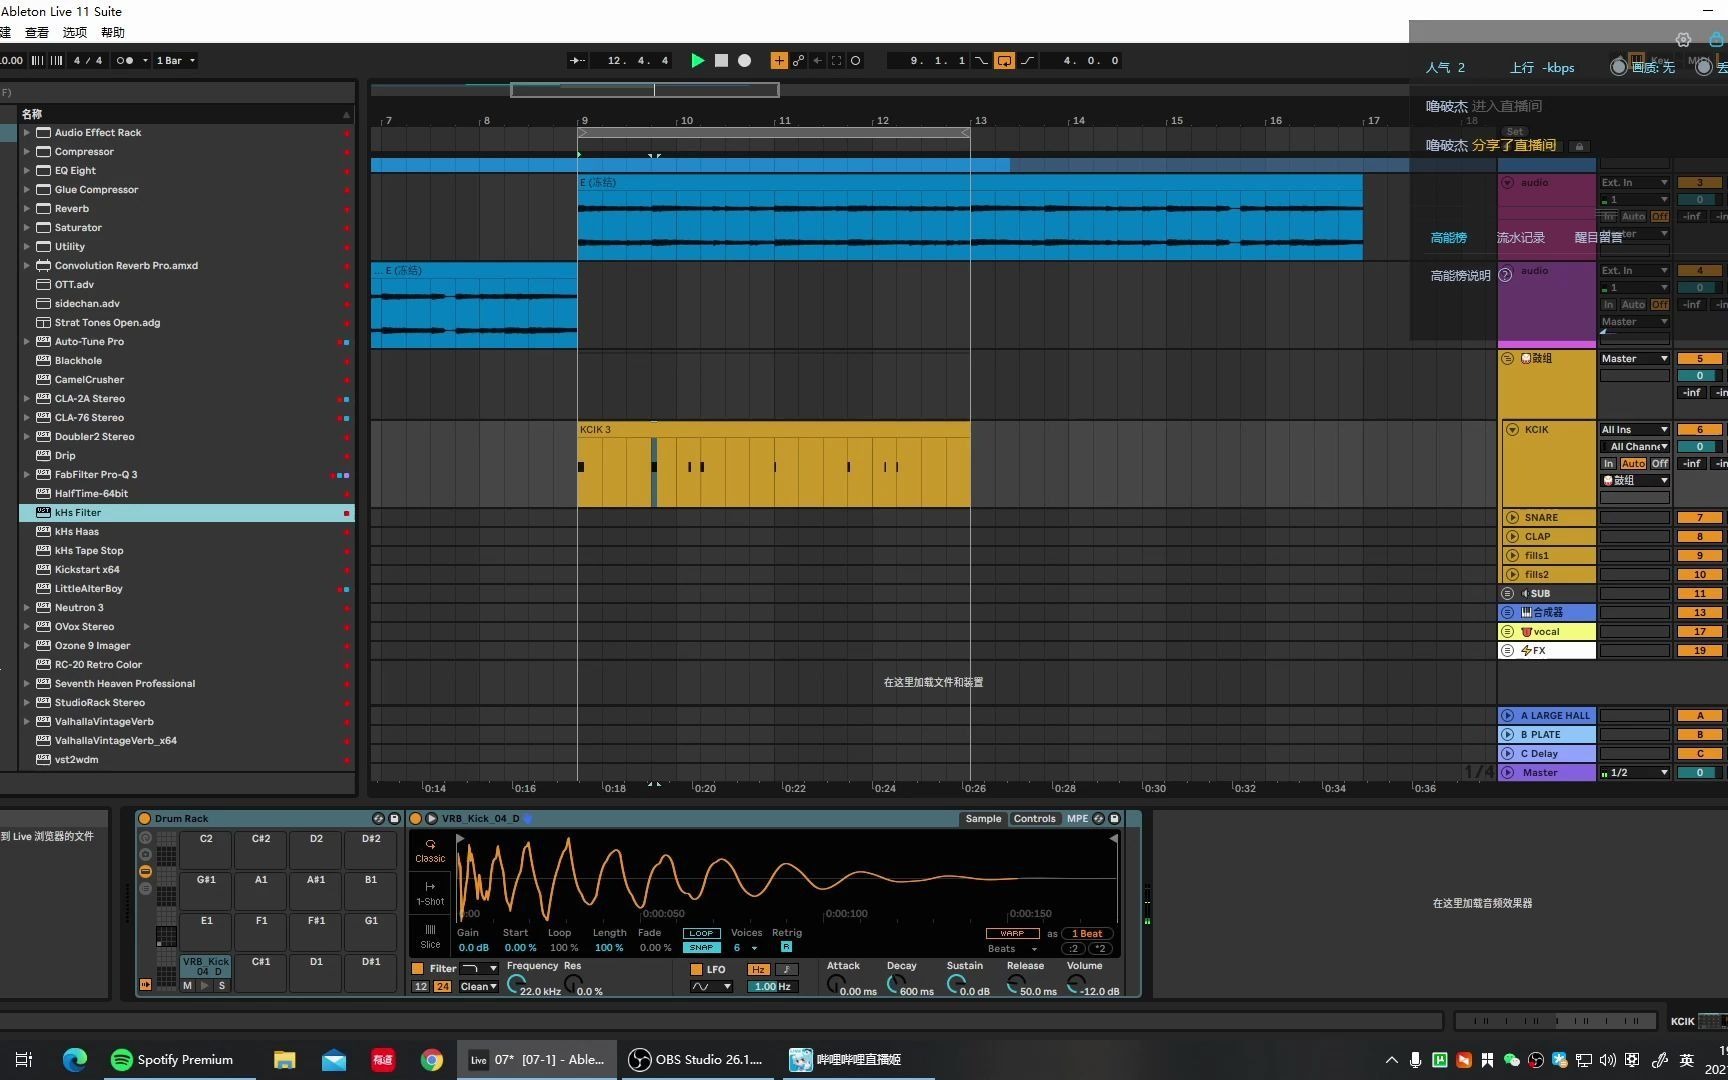Set KCIK monitor to Auto
Screen dimensions: 1728x1080
coord(1633,464)
